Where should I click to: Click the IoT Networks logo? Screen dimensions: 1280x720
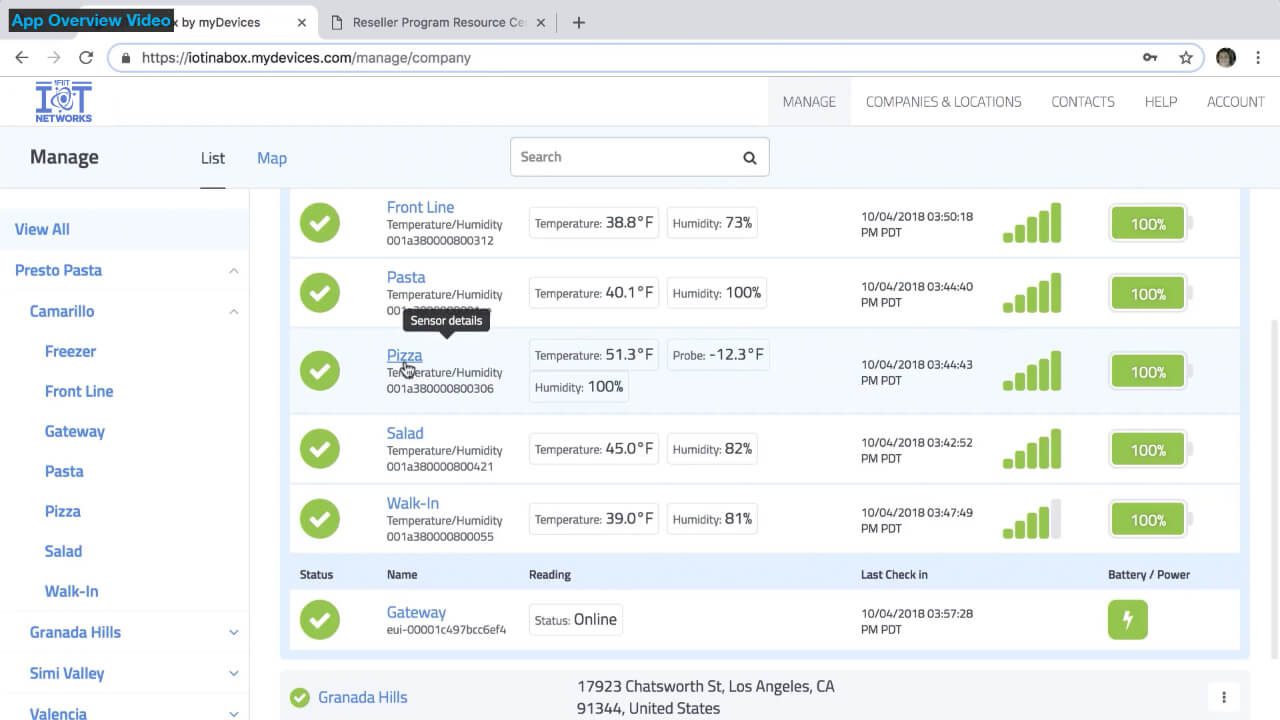[63, 102]
